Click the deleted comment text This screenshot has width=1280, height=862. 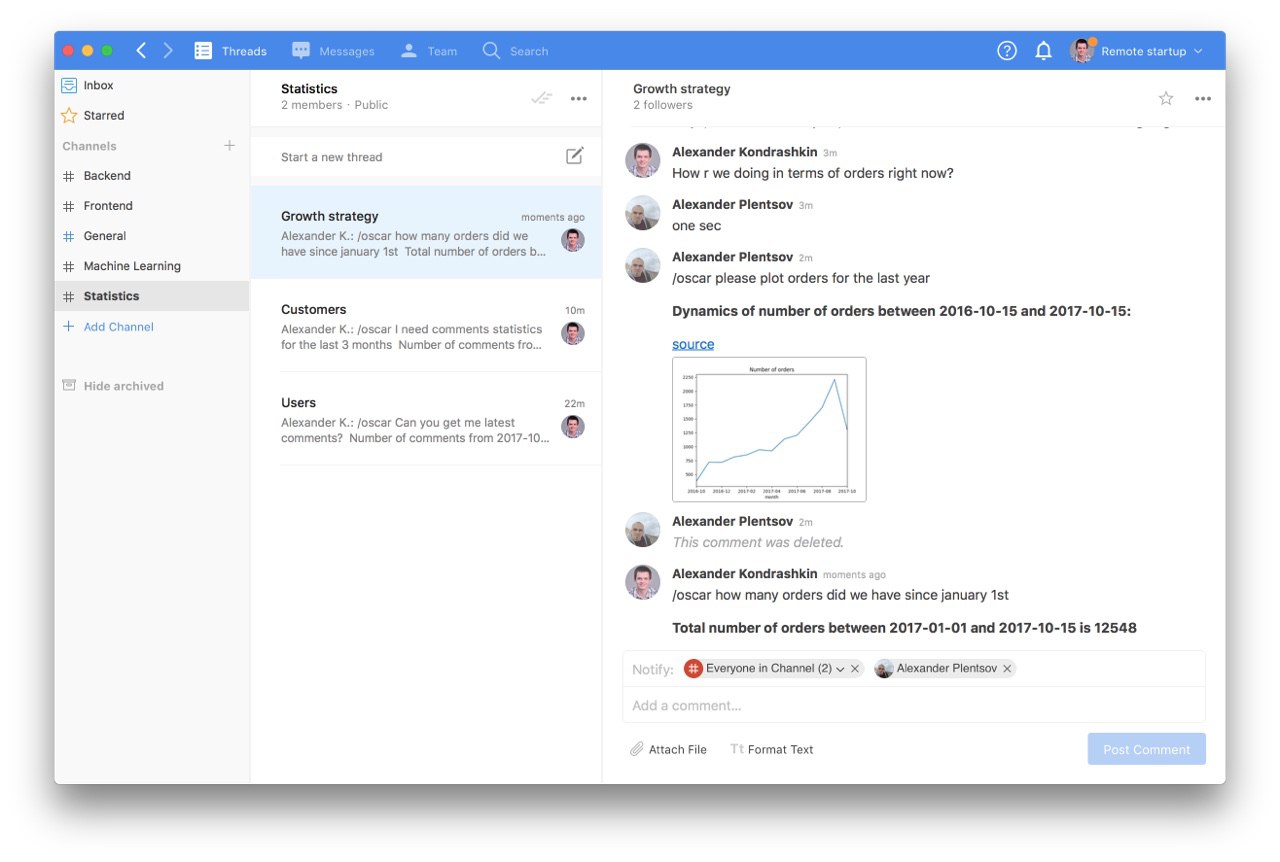(x=758, y=542)
